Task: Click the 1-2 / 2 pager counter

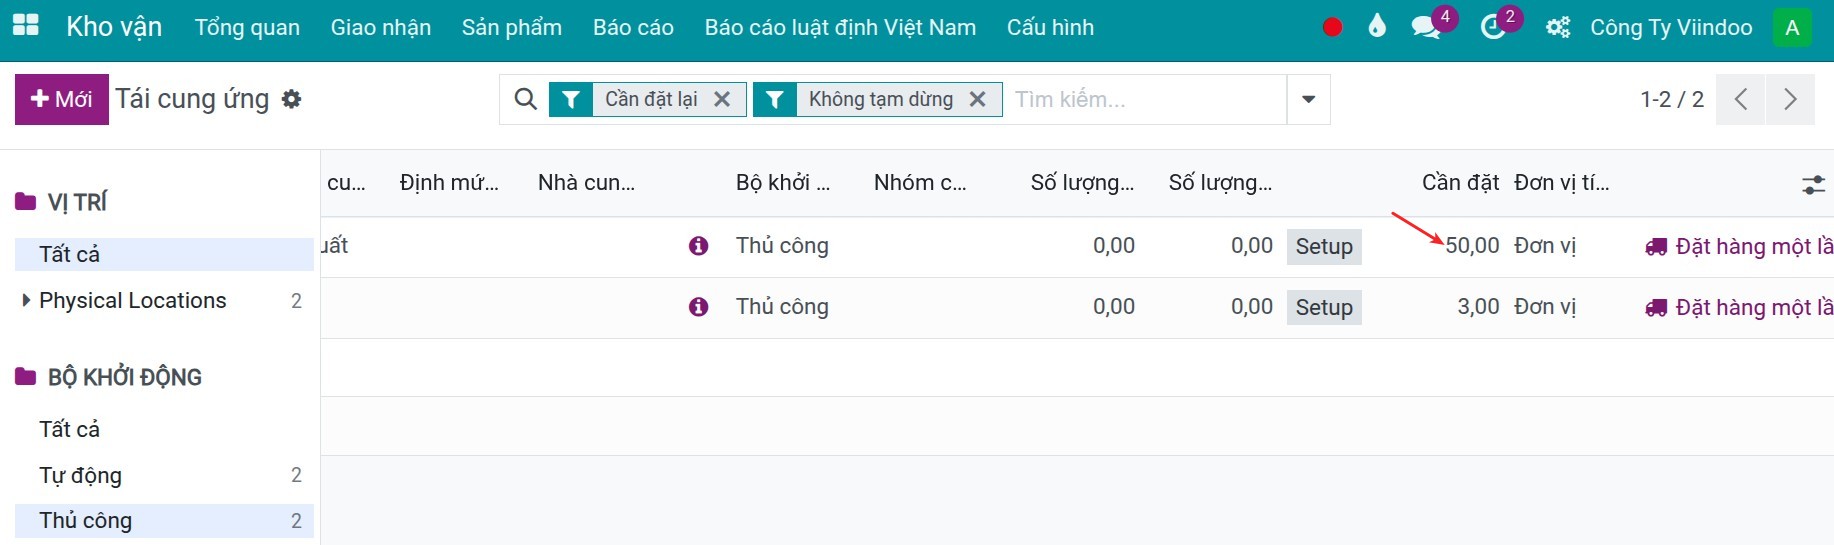Action: click(x=1672, y=99)
